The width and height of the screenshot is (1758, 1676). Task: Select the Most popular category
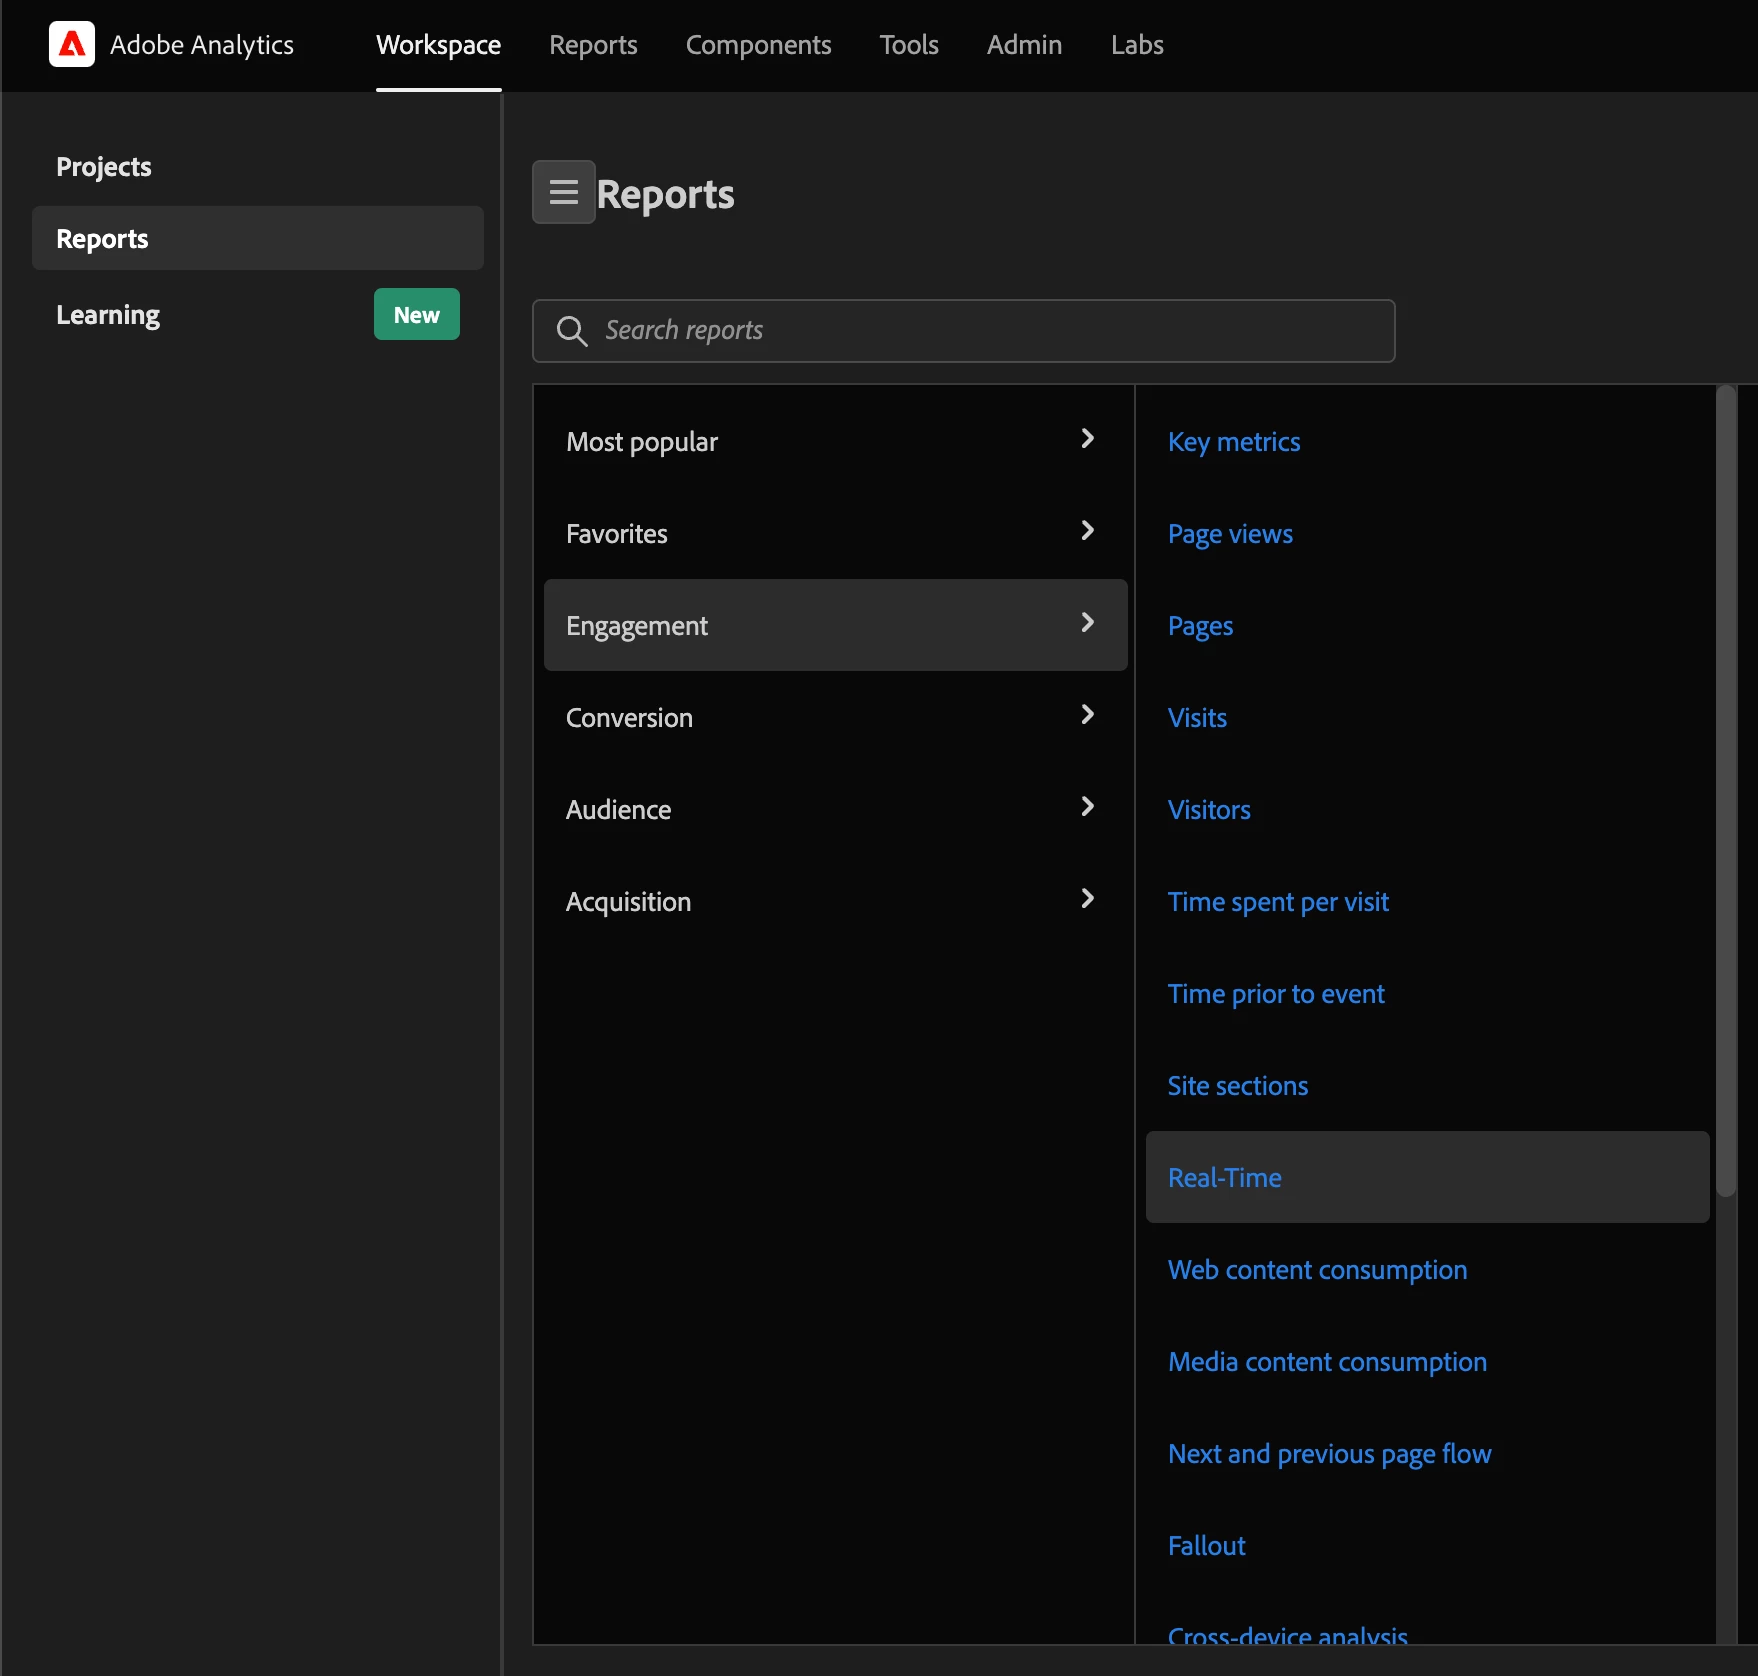[x=836, y=441]
